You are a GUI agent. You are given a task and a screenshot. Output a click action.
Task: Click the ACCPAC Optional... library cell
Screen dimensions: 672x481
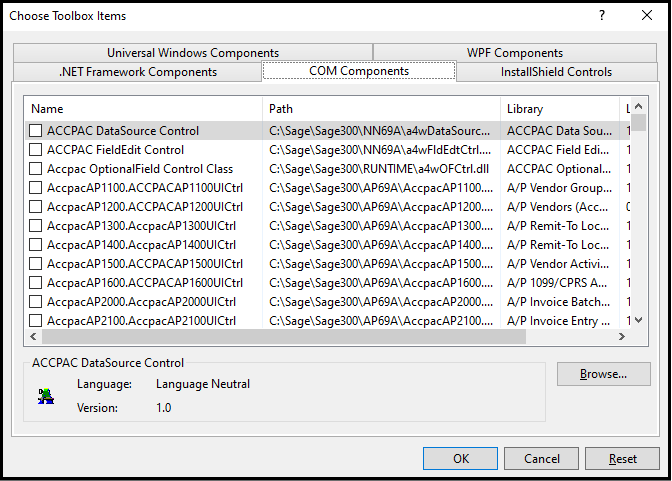point(559,168)
